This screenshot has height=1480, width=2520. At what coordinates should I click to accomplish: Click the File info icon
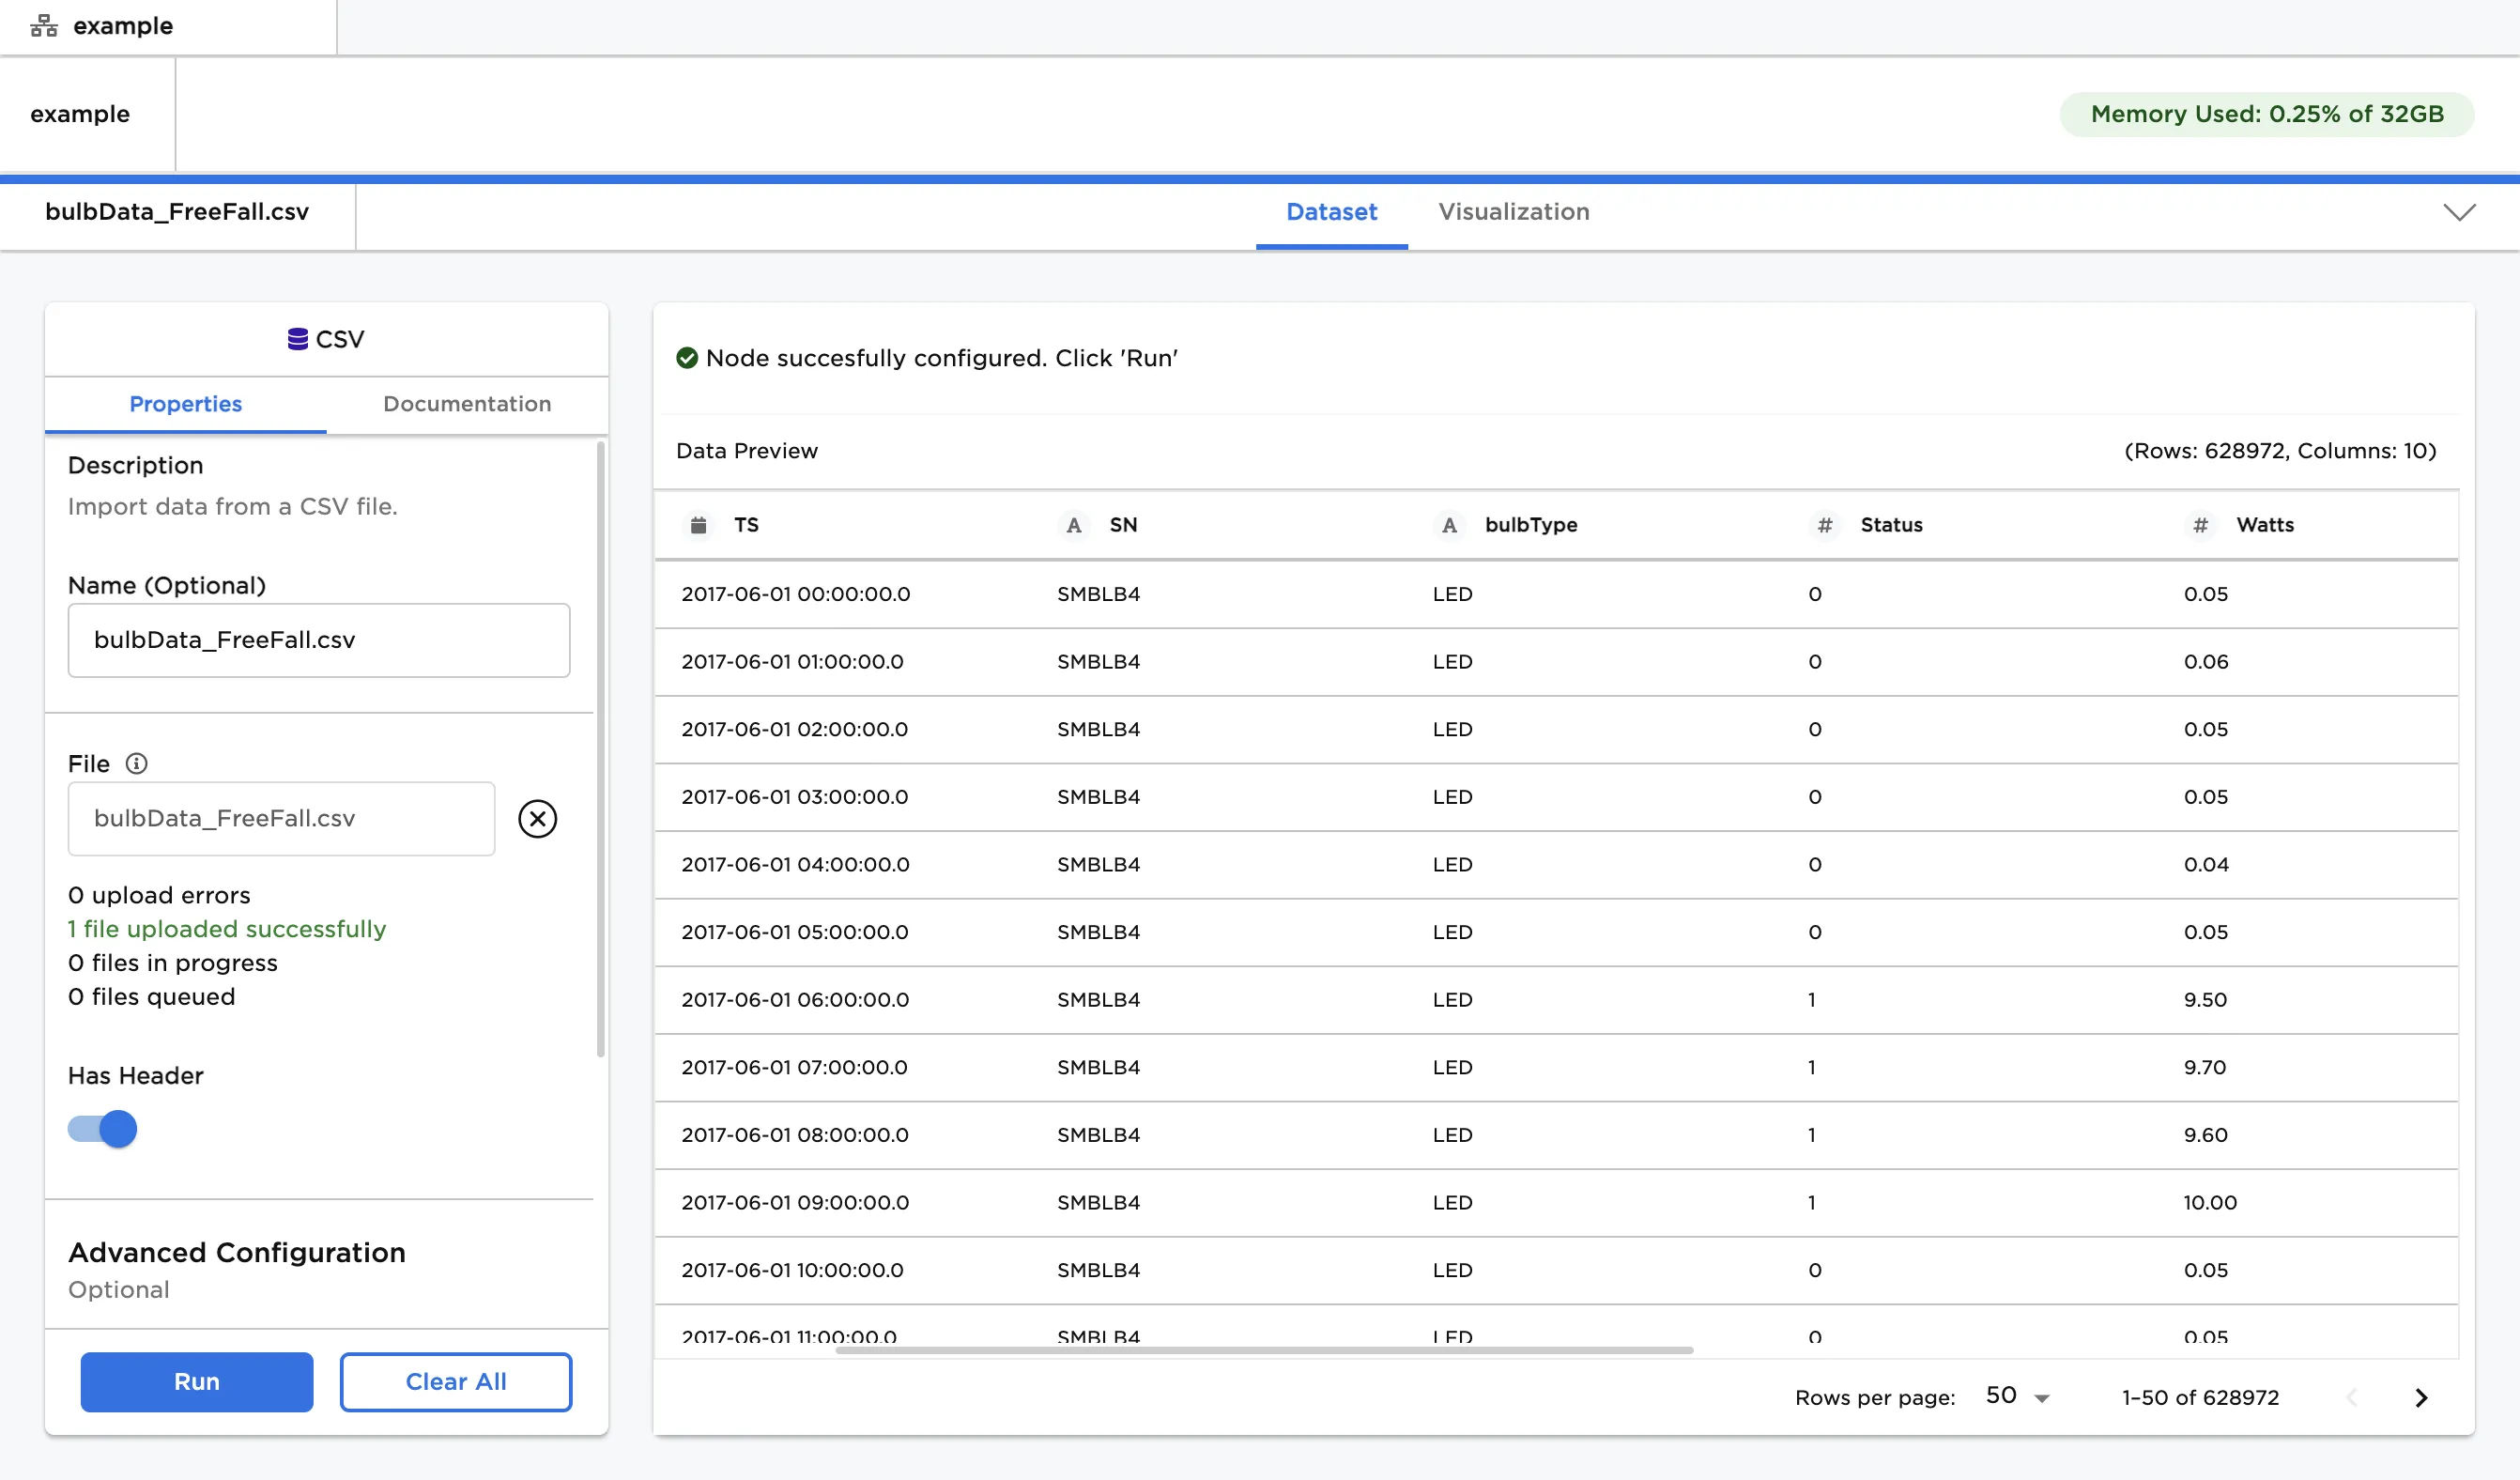(137, 764)
